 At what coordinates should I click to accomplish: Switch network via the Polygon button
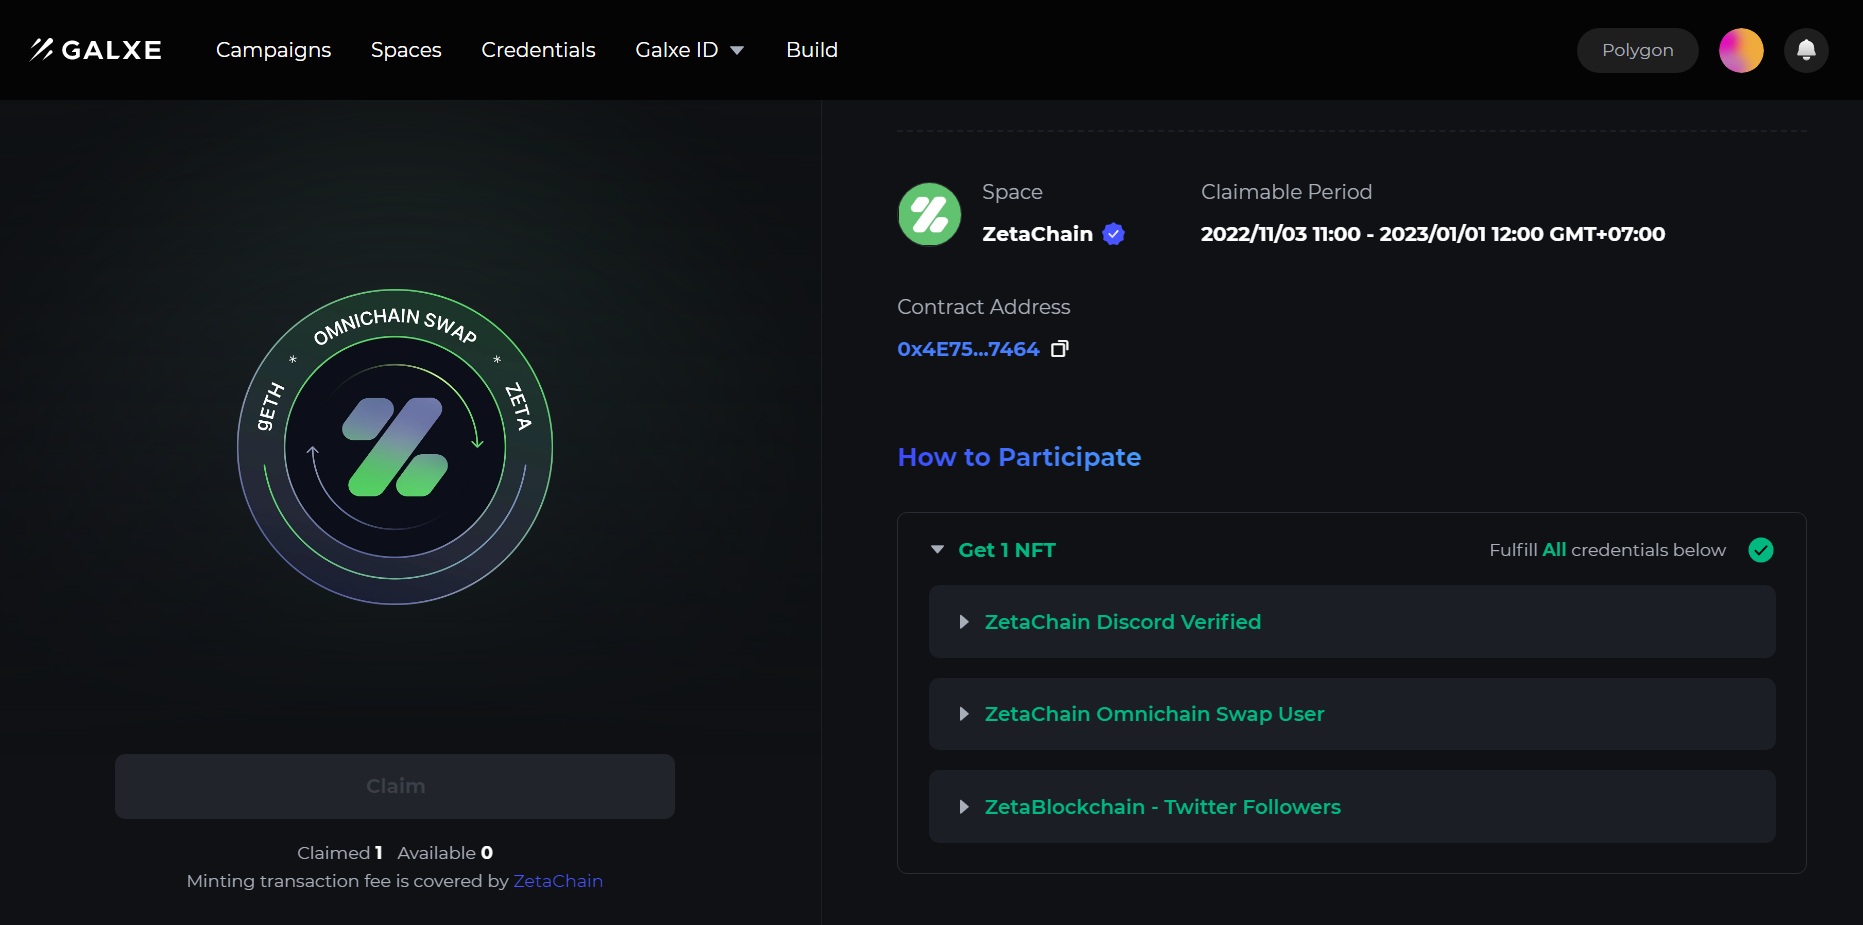tap(1637, 50)
